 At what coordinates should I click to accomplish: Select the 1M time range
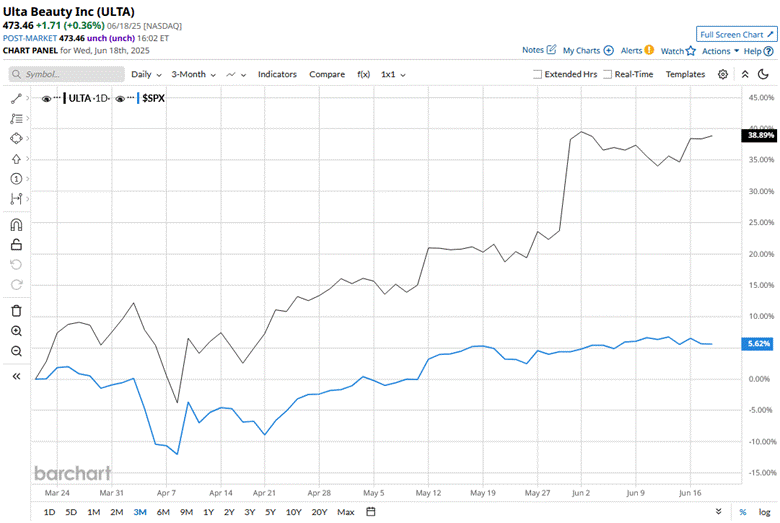pos(94,512)
